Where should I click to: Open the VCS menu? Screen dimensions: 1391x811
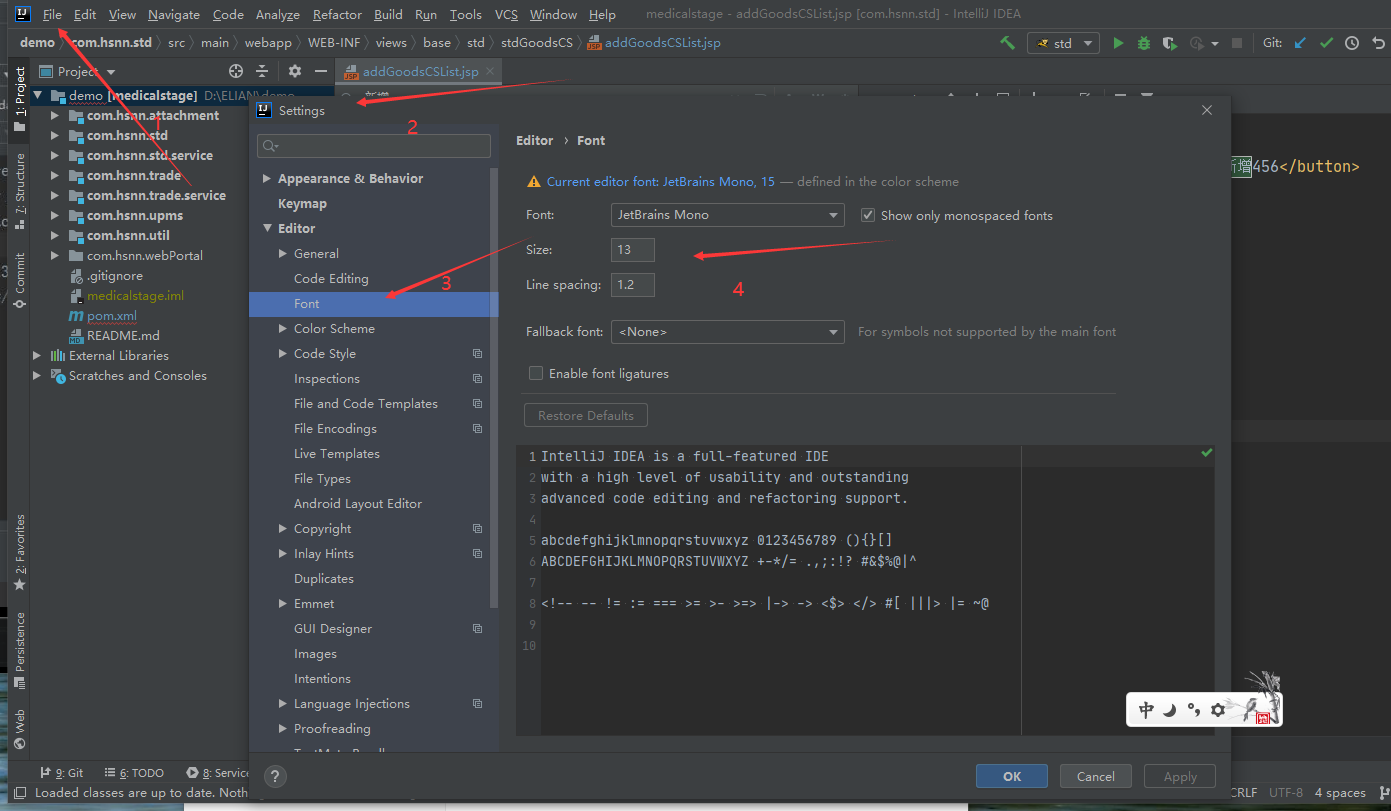506,14
